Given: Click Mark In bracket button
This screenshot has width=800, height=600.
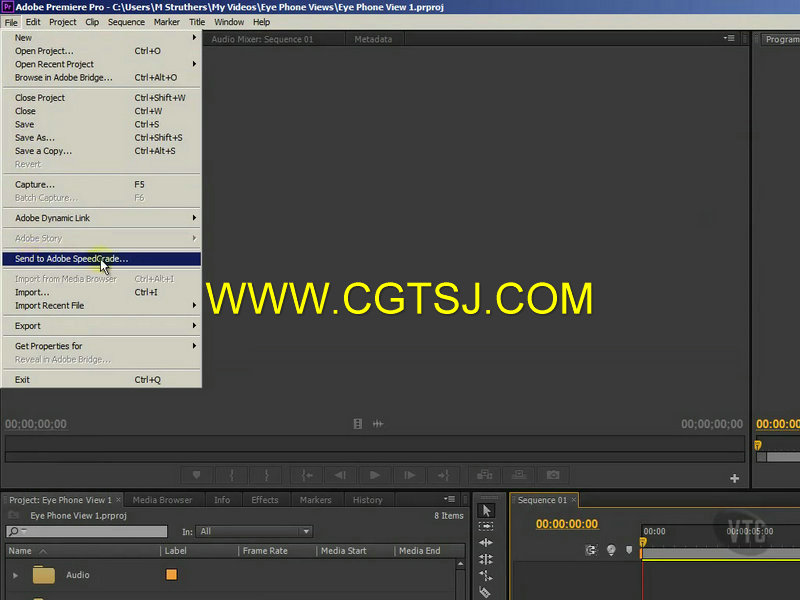Looking at the screenshot, I should (232, 476).
